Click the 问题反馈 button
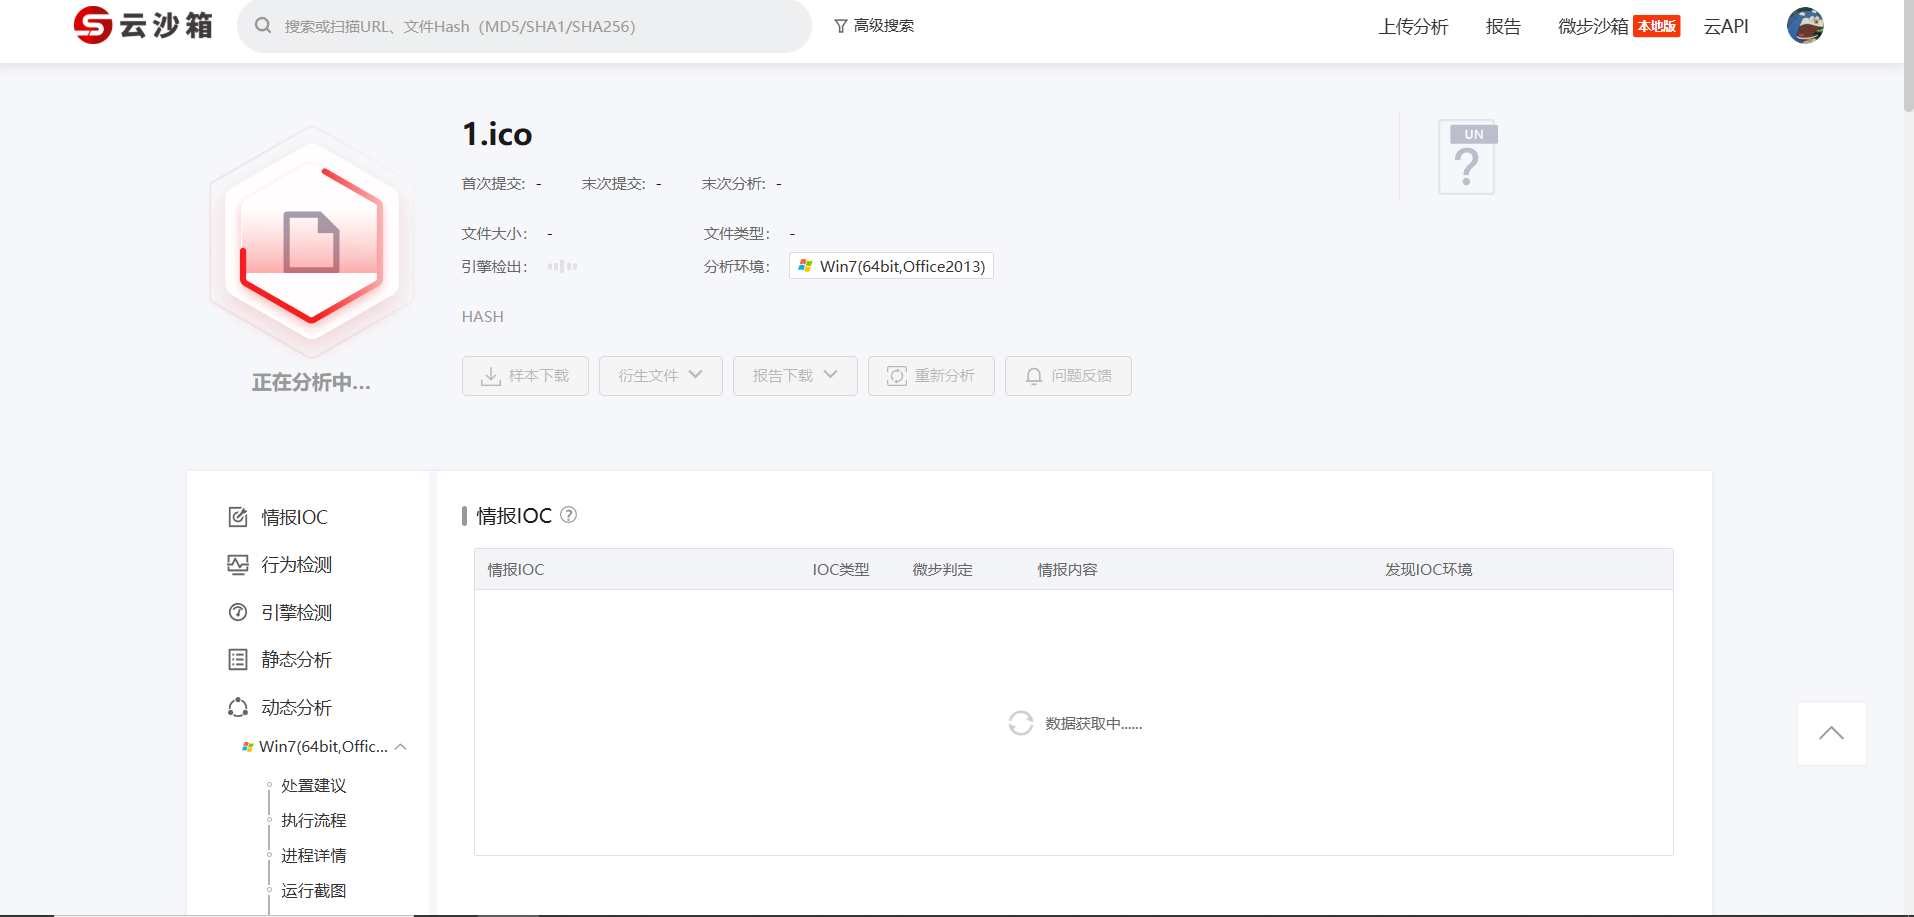This screenshot has height=917, width=1914. point(1068,376)
